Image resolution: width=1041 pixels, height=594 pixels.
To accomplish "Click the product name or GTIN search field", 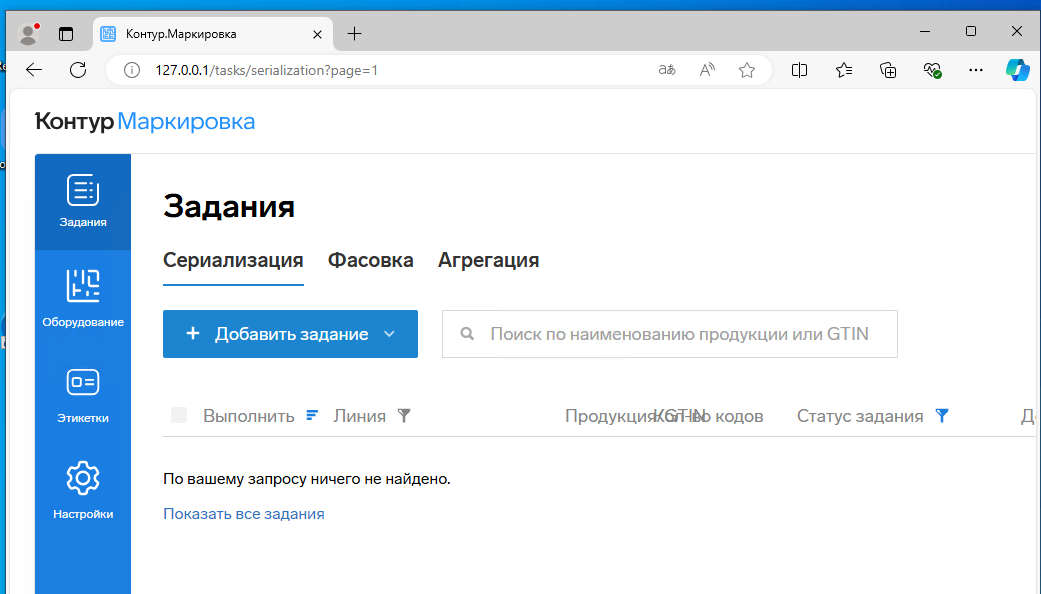I will (680, 334).
